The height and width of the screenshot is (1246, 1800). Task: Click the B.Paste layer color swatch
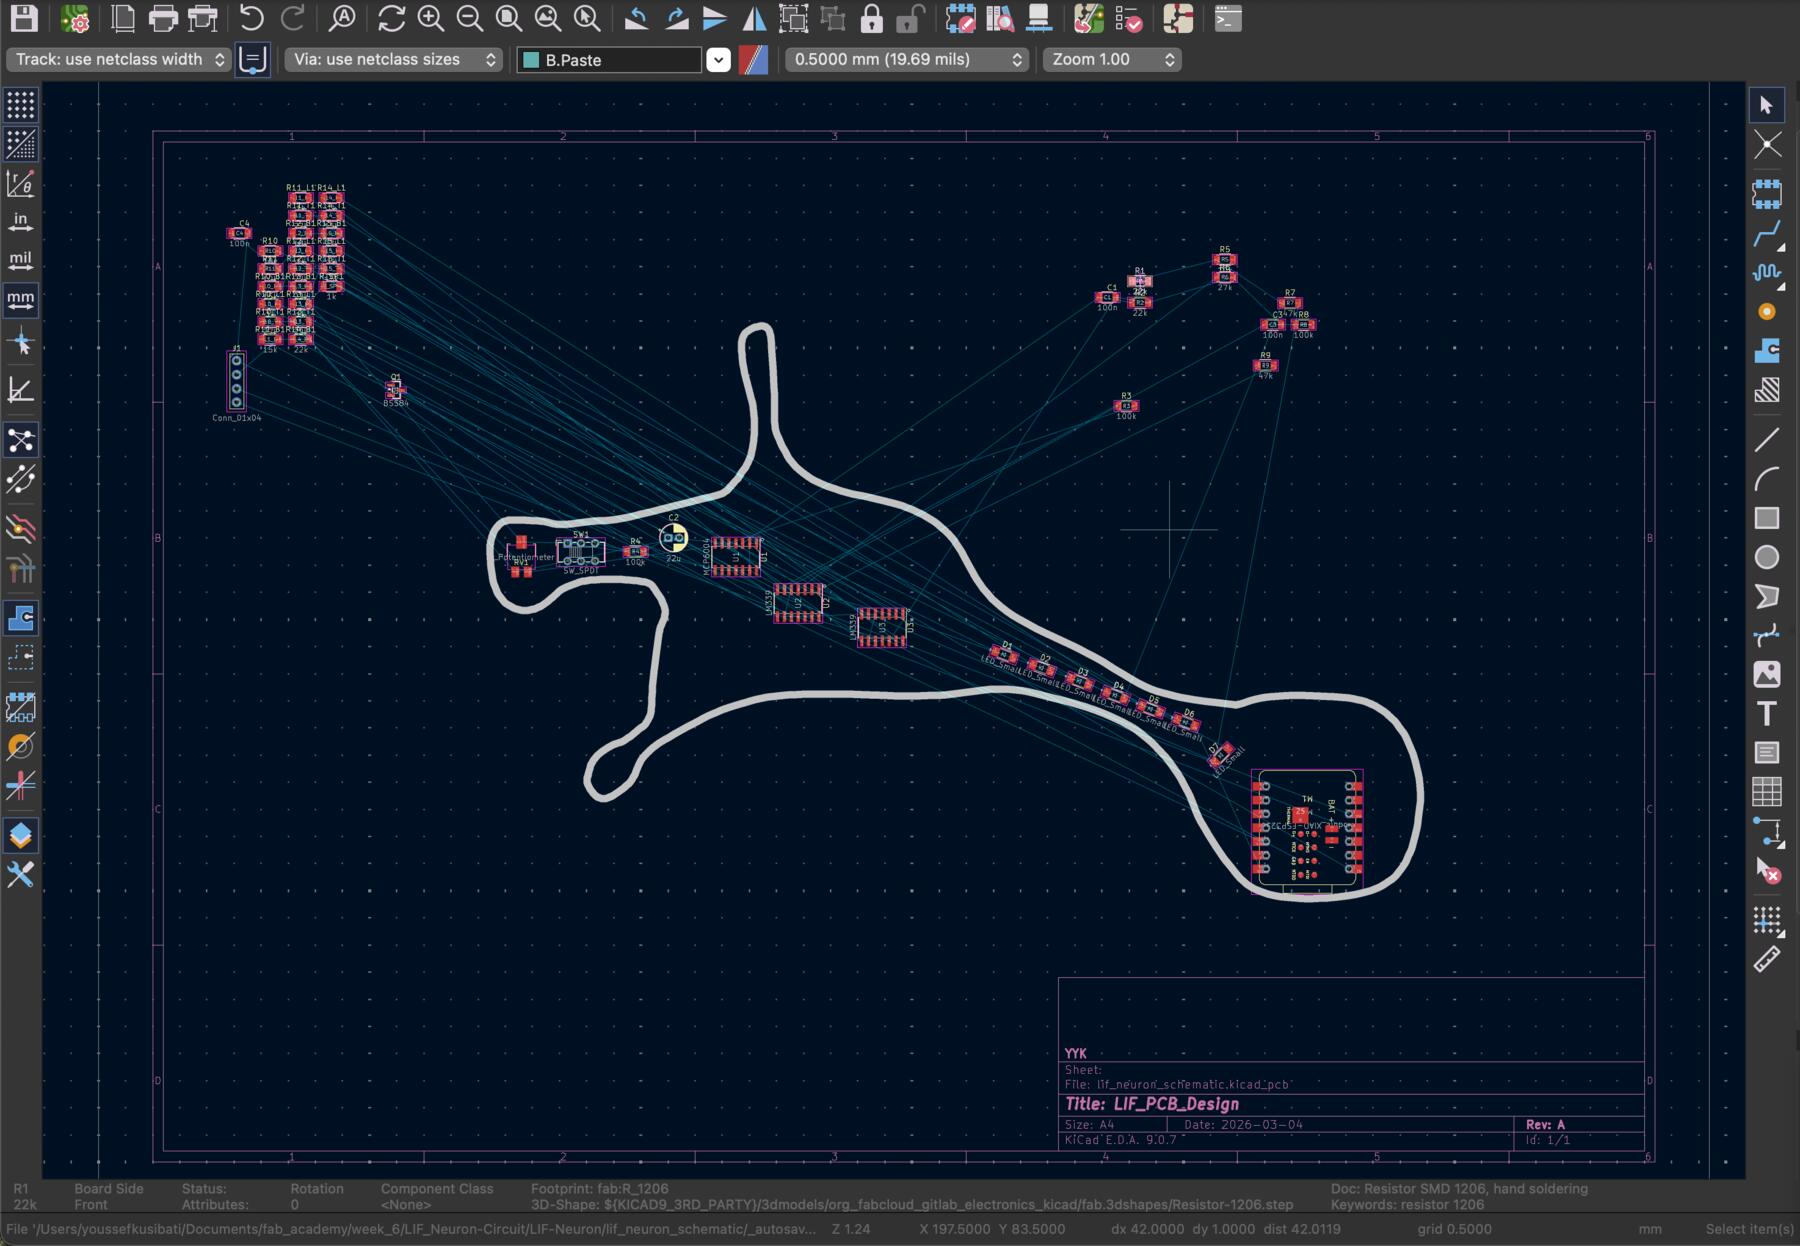click(x=530, y=60)
